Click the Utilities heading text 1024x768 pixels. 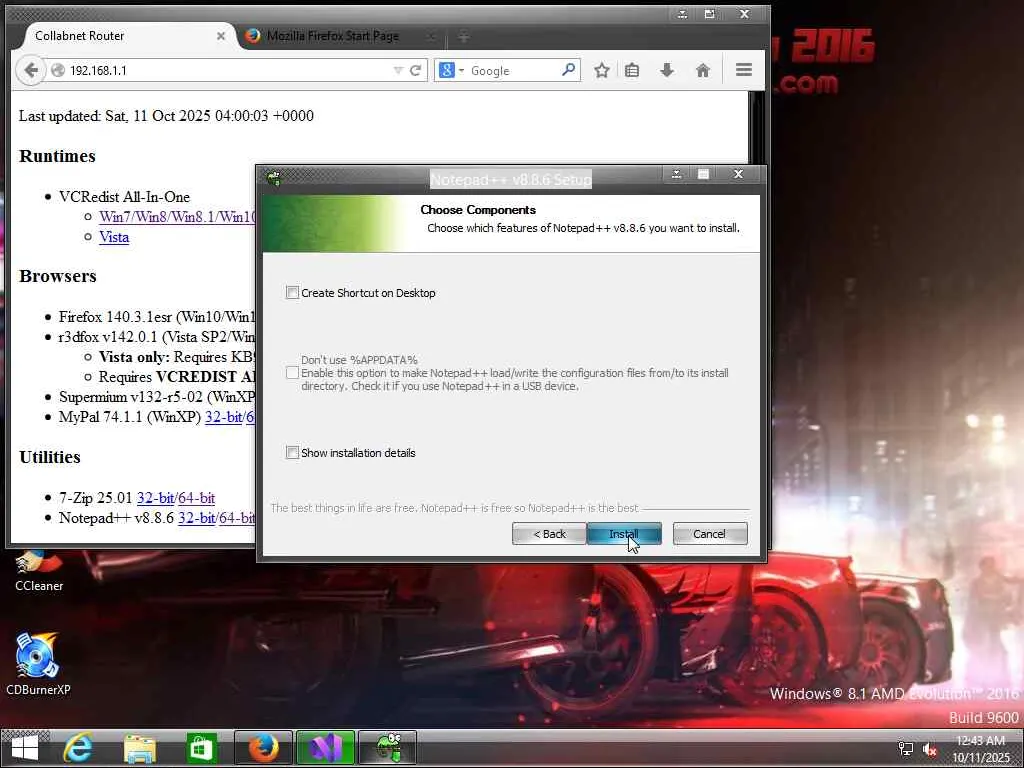pos(50,457)
